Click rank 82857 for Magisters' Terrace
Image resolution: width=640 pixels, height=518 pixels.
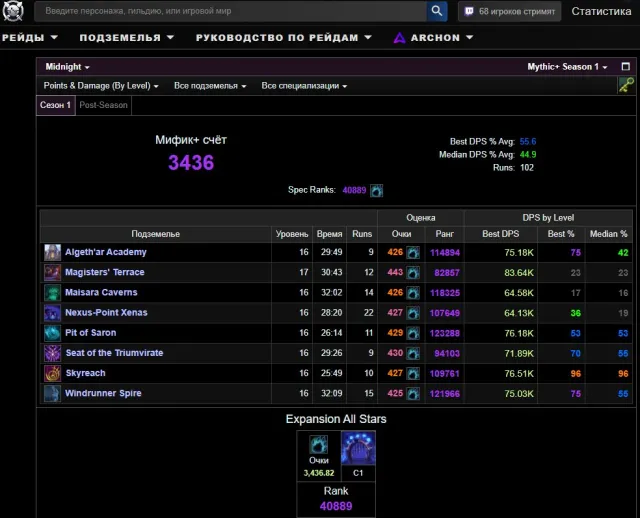coord(447,273)
